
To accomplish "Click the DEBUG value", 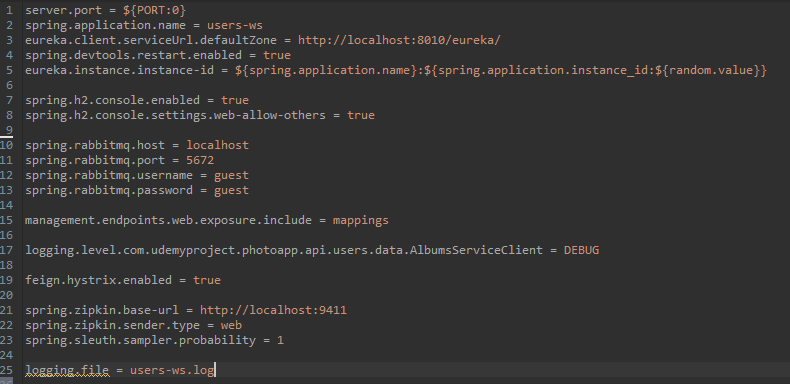I will [581, 250].
